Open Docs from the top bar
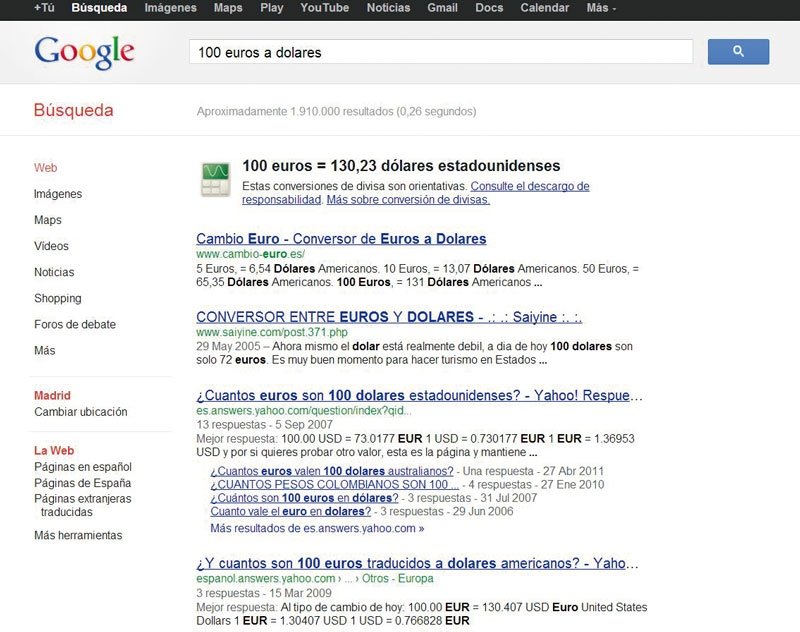The width and height of the screenshot is (800, 632). tap(489, 8)
